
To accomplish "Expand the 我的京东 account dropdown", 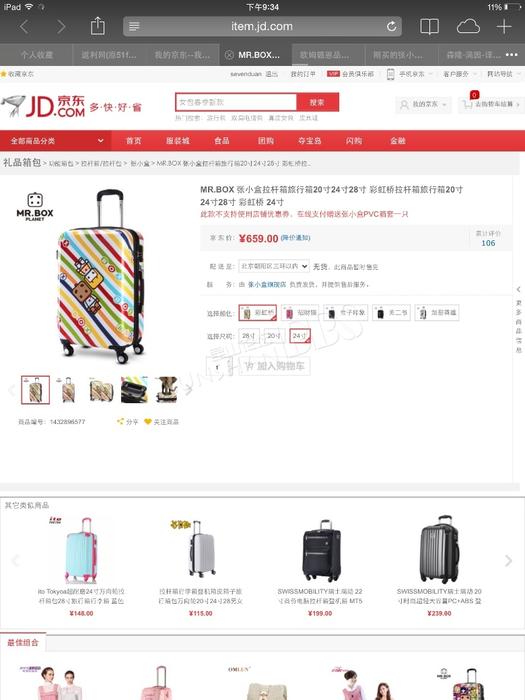I will coord(423,104).
